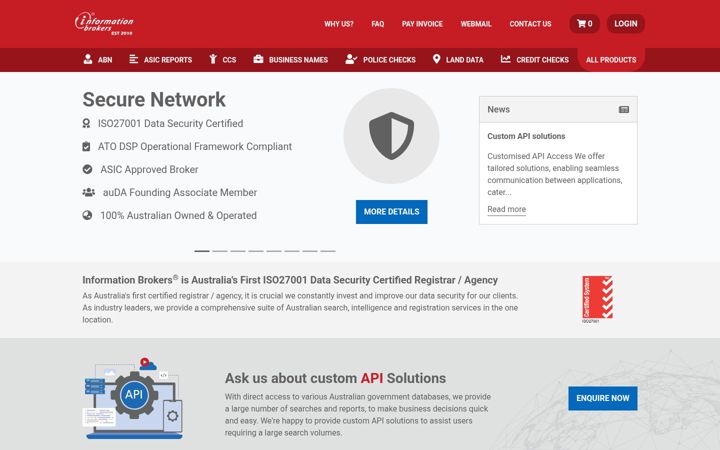Image resolution: width=720 pixels, height=450 pixels.
Task: Select the fourth carousel slide indicator
Action: coord(256,251)
